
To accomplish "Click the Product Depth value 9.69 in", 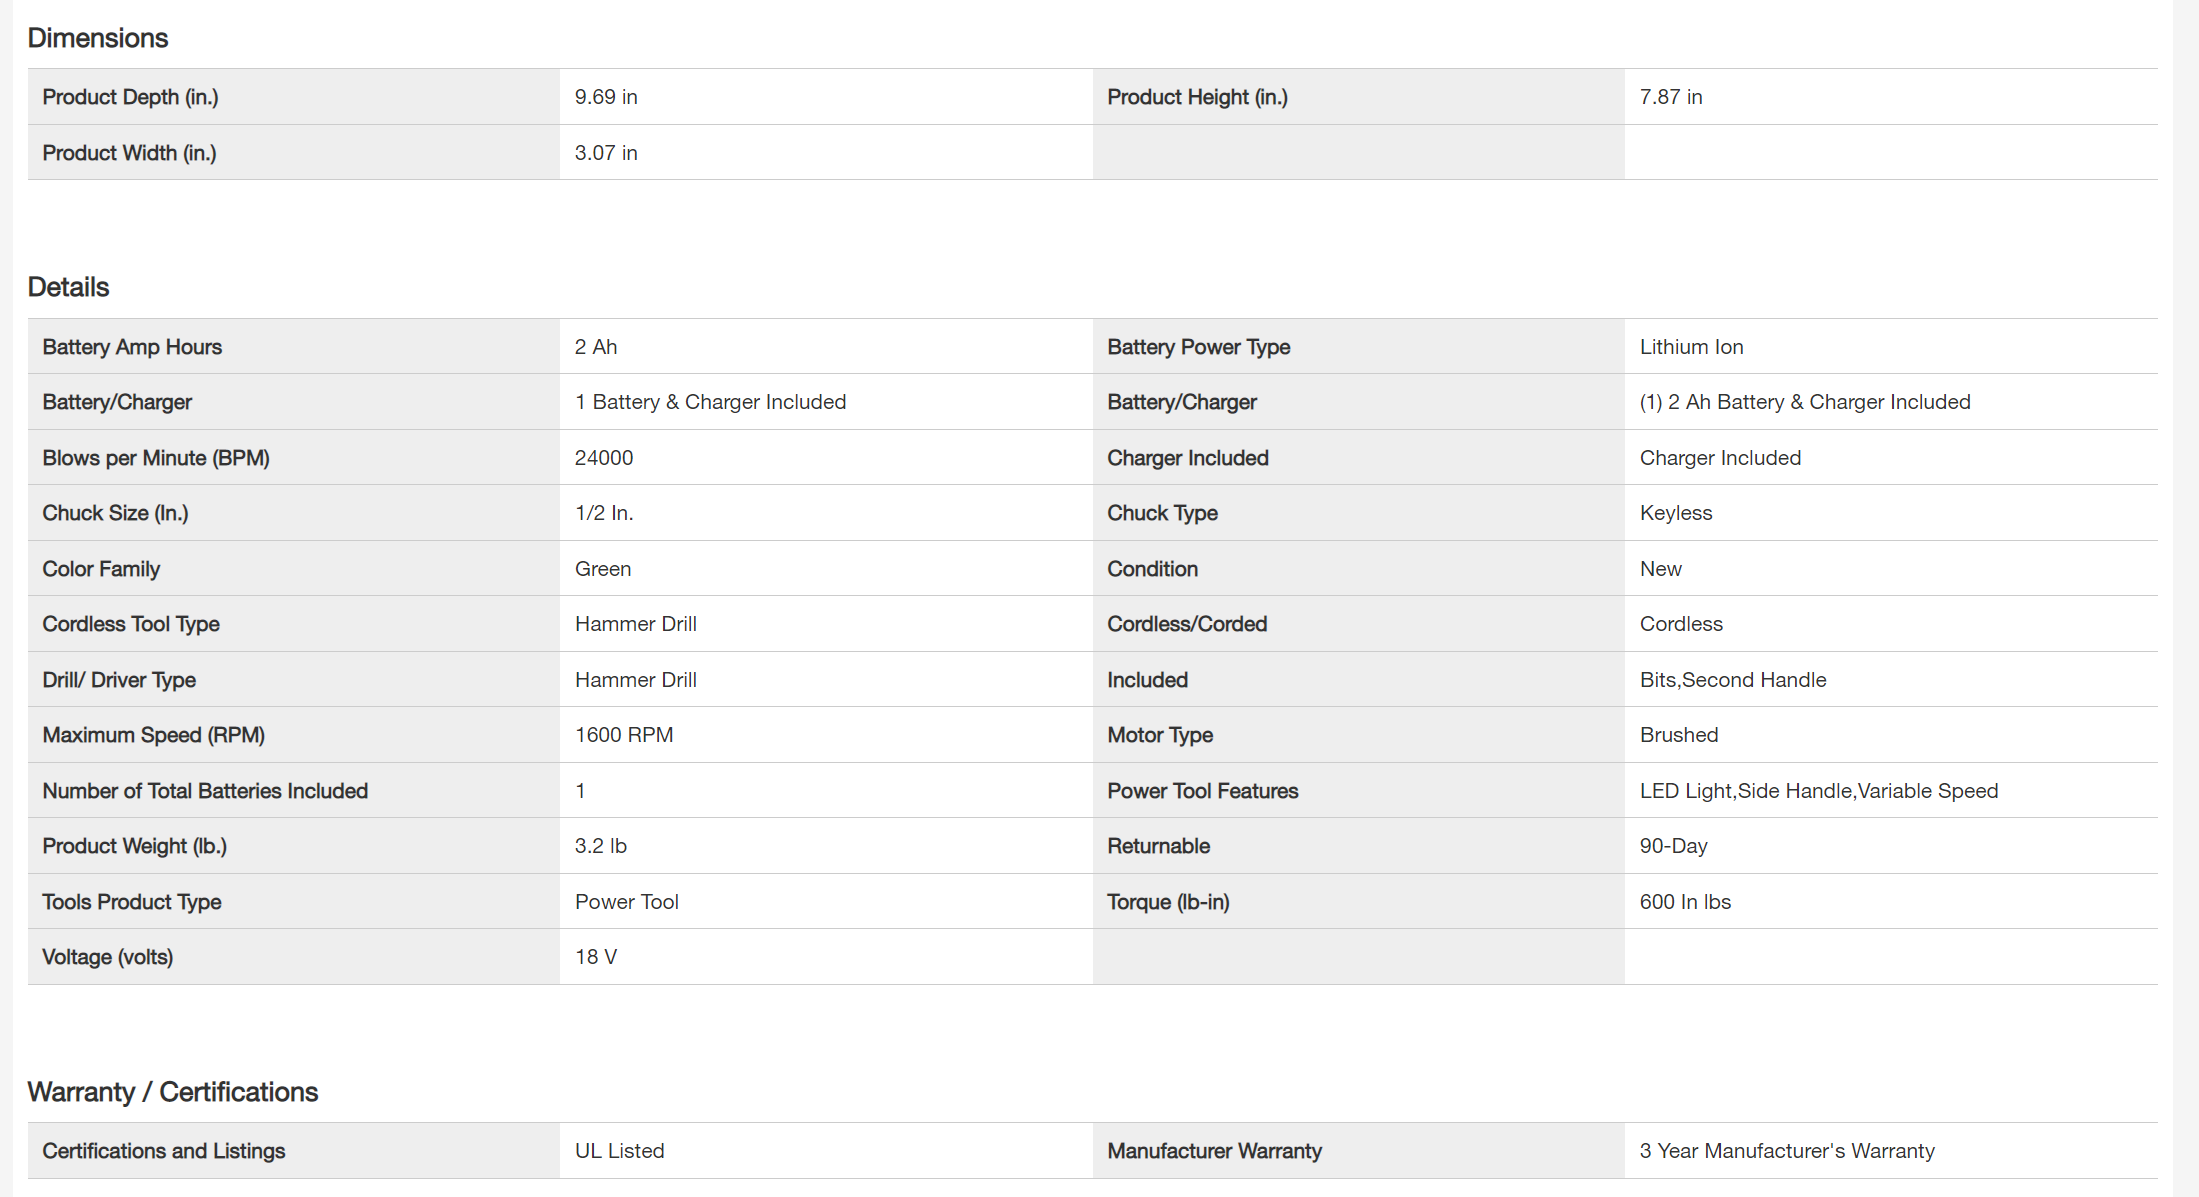I will pyautogui.click(x=606, y=97).
